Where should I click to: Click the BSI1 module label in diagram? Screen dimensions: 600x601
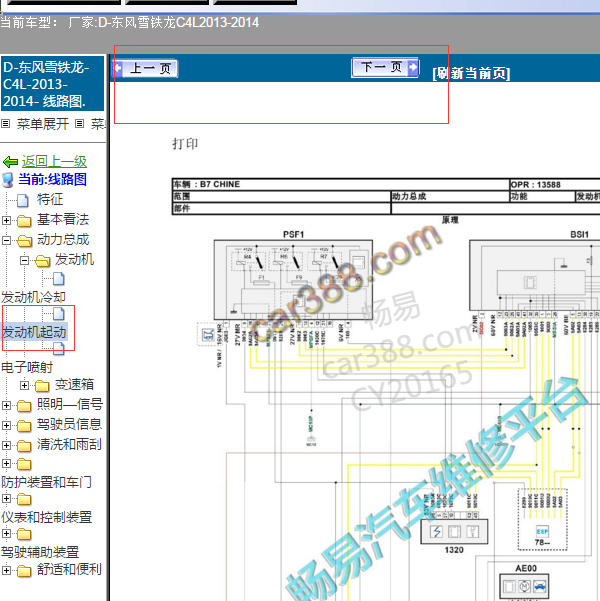point(579,234)
